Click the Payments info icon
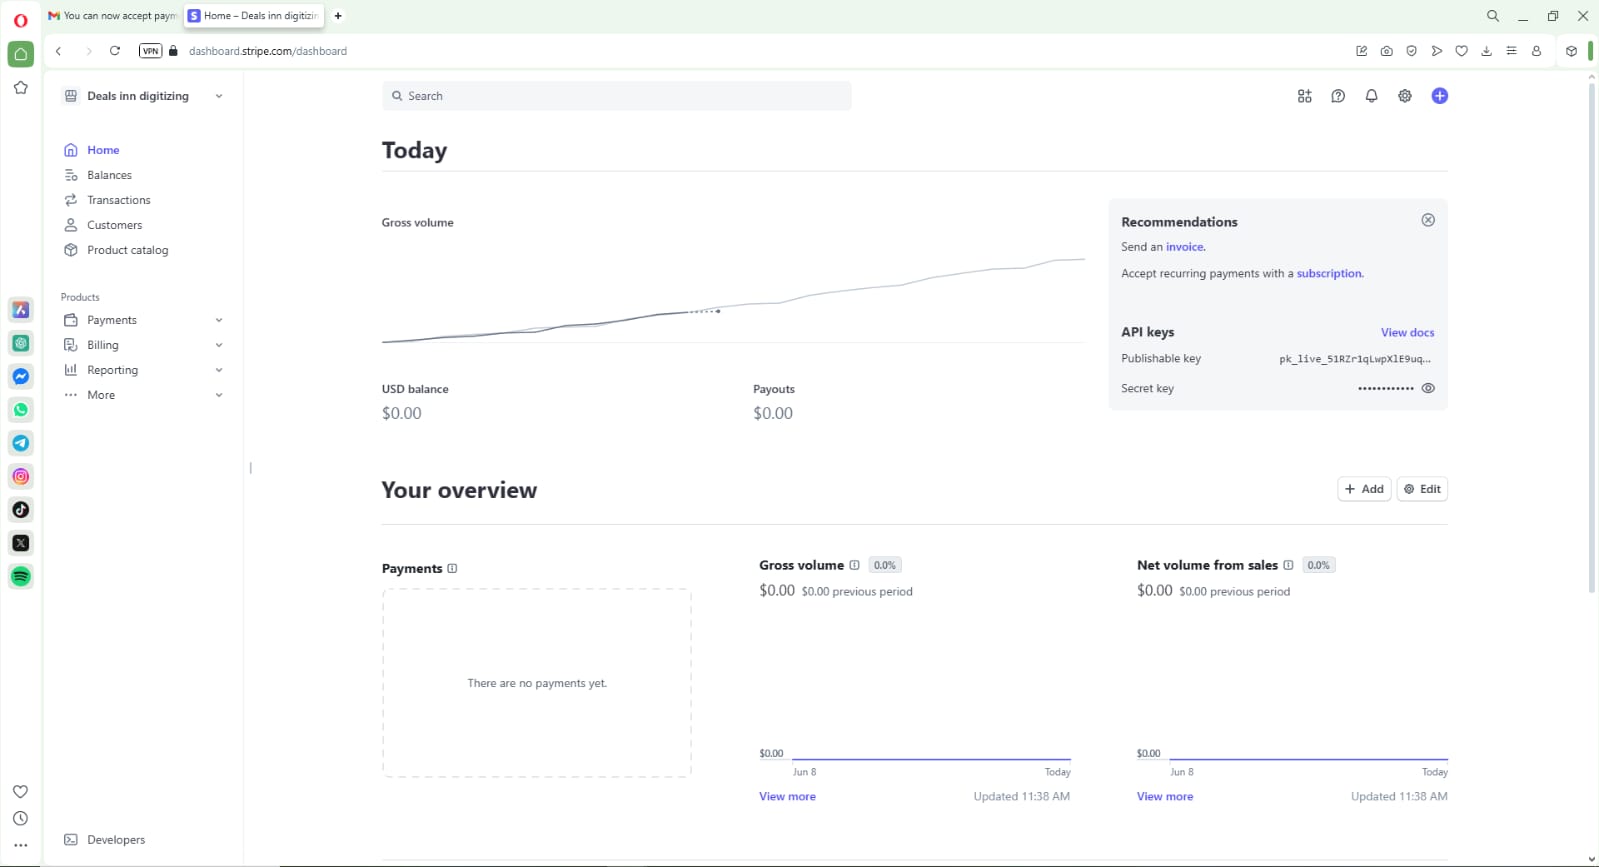 pyautogui.click(x=452, y=569)
